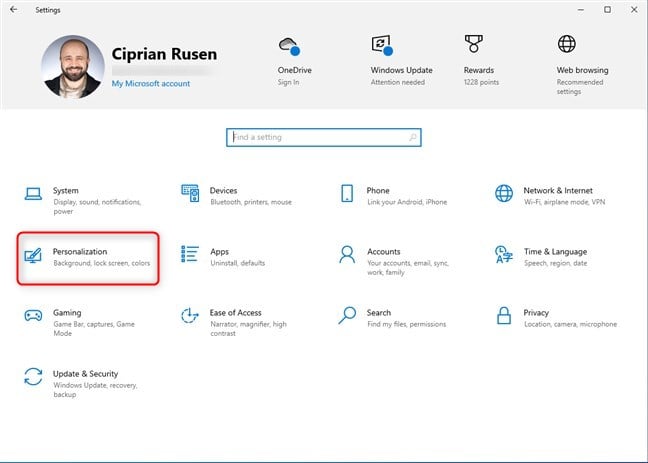Open the Privacy padlock icon
The image size is (648, 463).
point(504,315)
